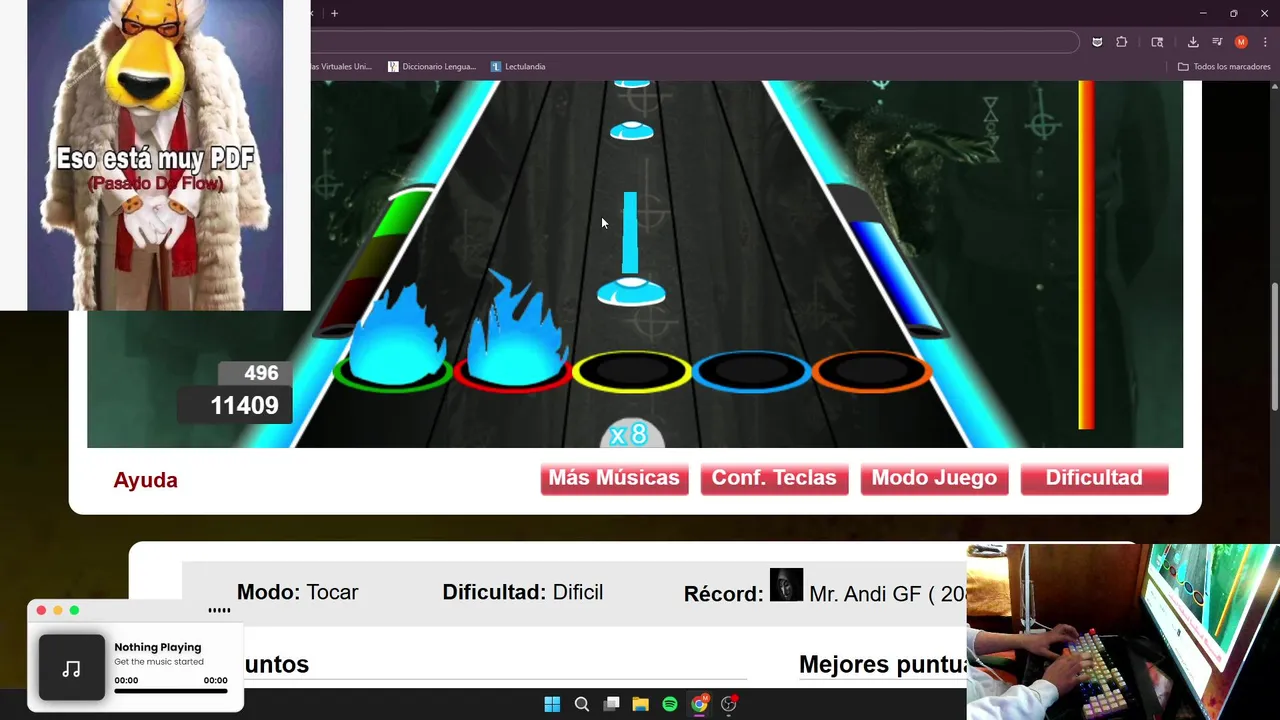
Task: Click the record holder avatar thumbnail
Action: 786,585
